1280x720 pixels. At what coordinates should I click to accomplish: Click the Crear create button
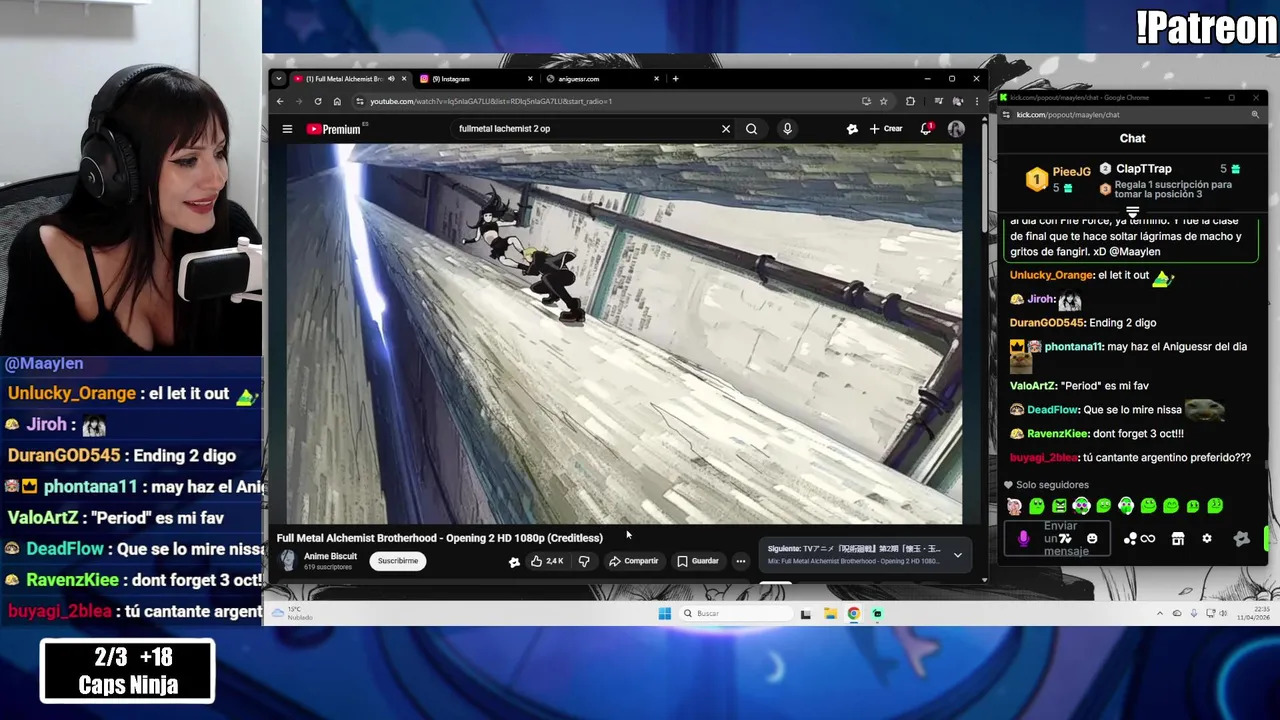coord(886,129)
